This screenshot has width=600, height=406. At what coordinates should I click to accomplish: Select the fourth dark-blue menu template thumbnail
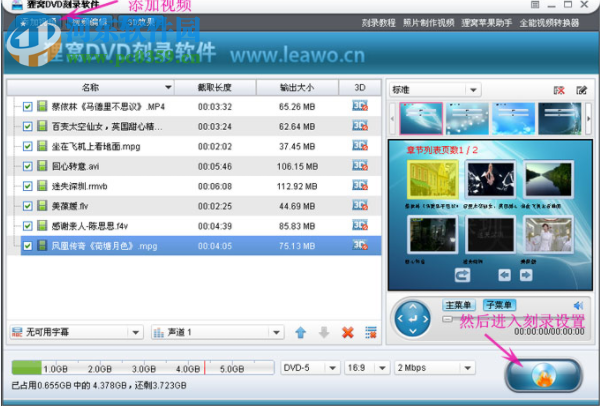pos(559,118)
